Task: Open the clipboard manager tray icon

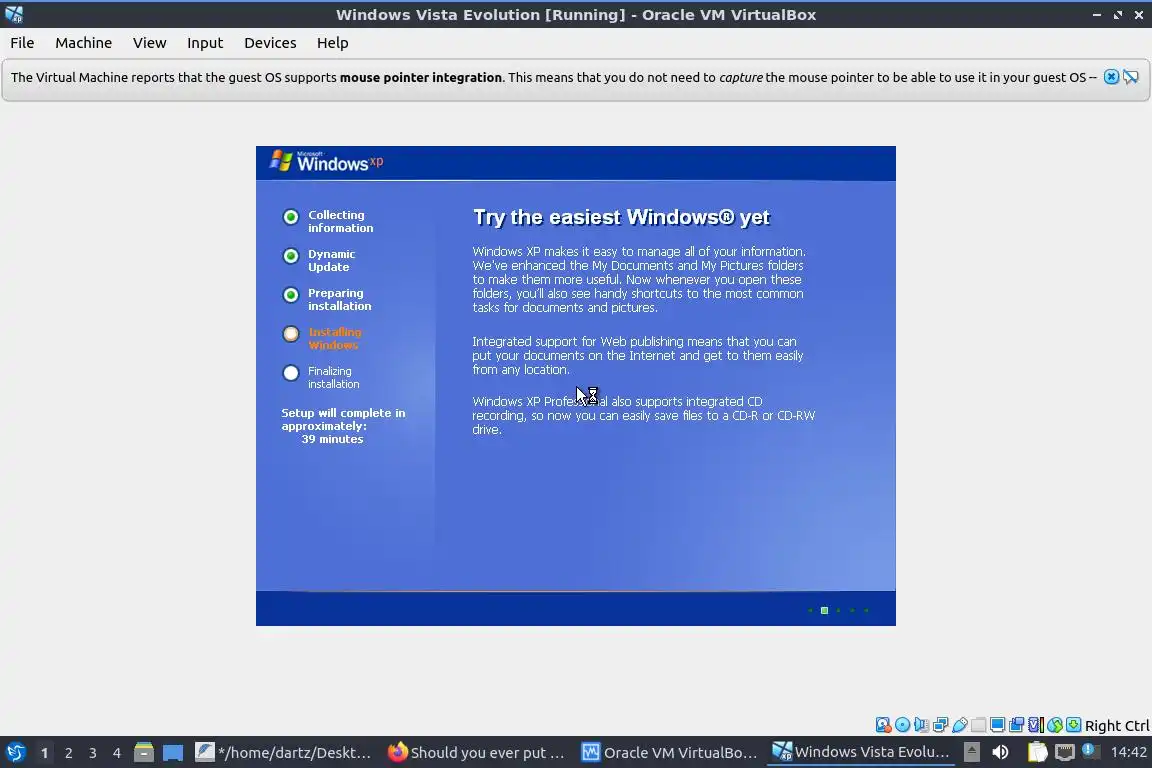Action: tap(1037, 752)
